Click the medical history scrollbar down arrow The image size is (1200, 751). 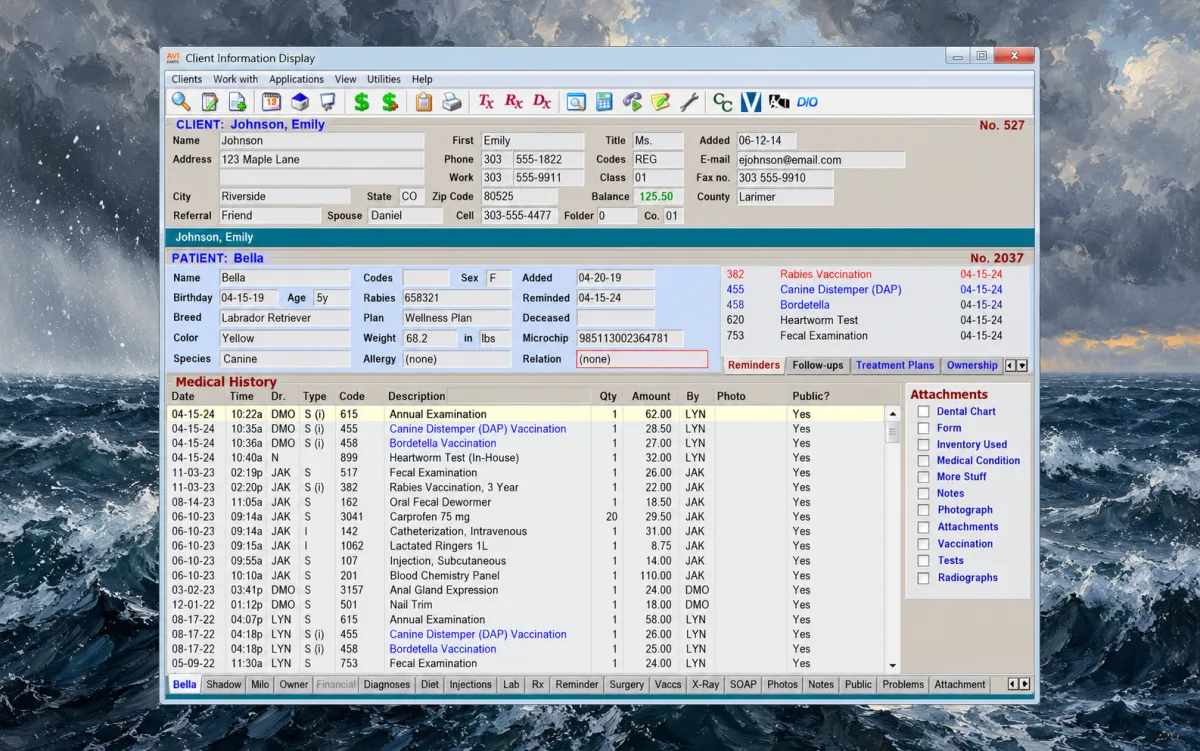[x=893, y=666]
